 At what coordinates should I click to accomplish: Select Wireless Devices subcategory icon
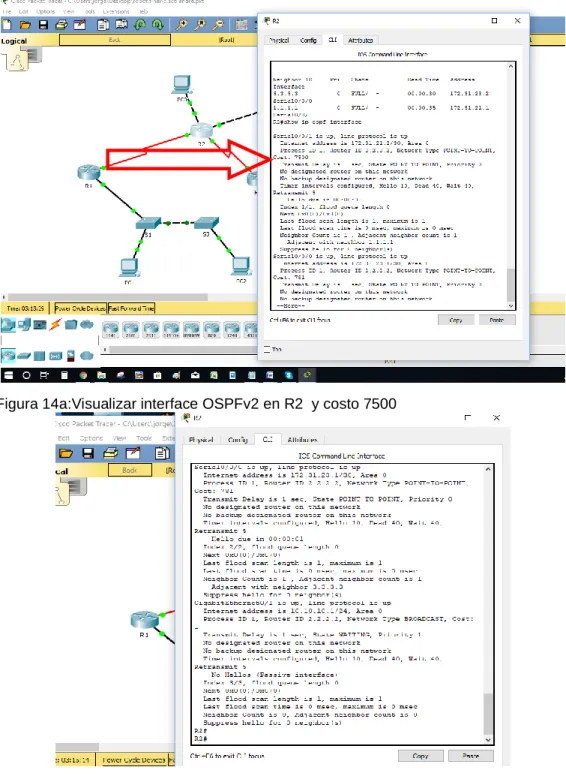click(55, 356)
